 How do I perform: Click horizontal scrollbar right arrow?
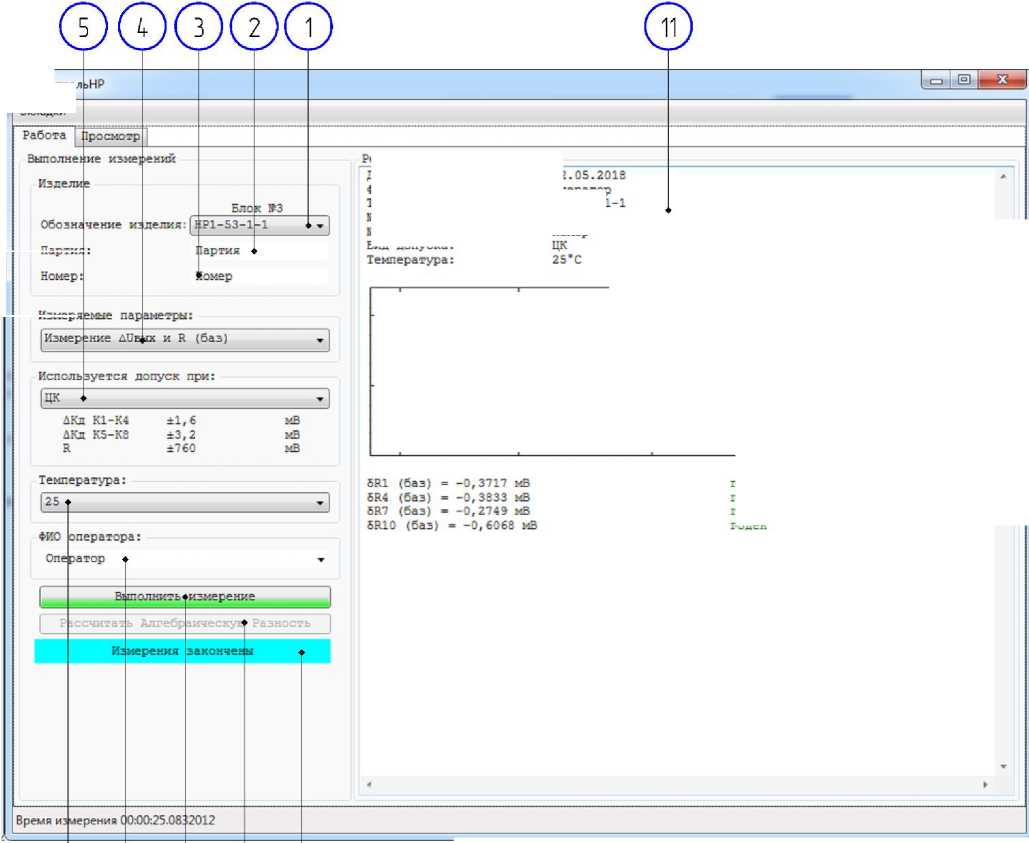[x=987, y=784]
